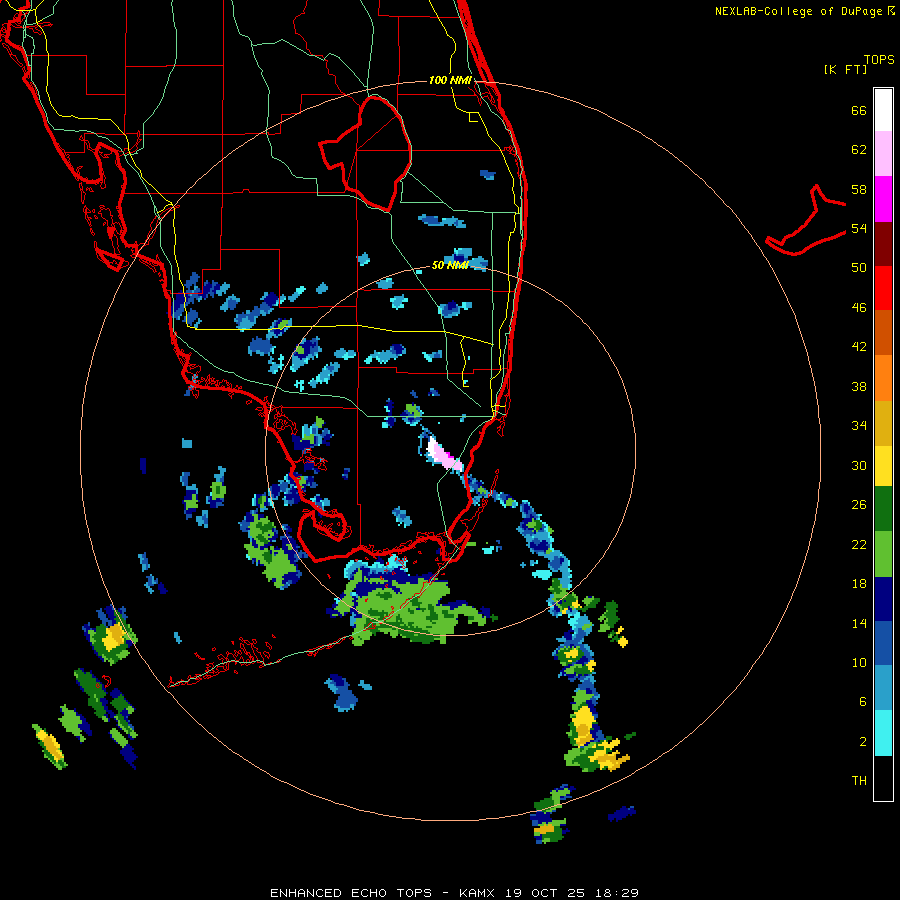900x900 pixels.
Task: Click the bright red legend swatch
Action: tap(883, 289)
